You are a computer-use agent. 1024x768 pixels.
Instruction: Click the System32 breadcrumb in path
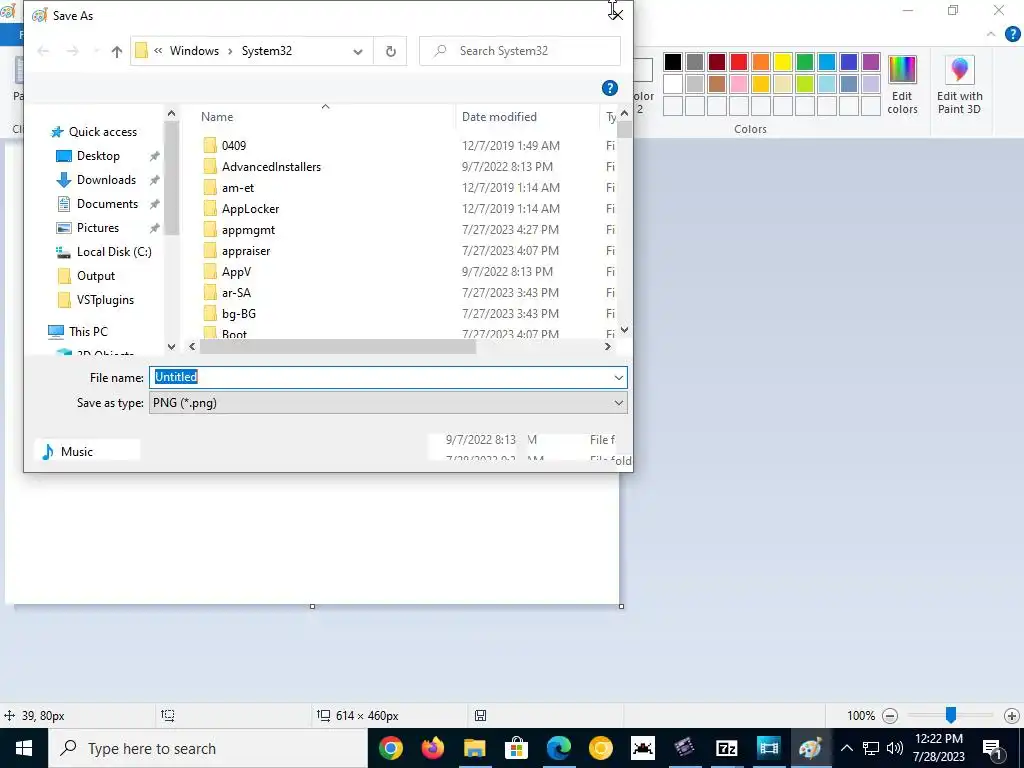tap(266, 51)
